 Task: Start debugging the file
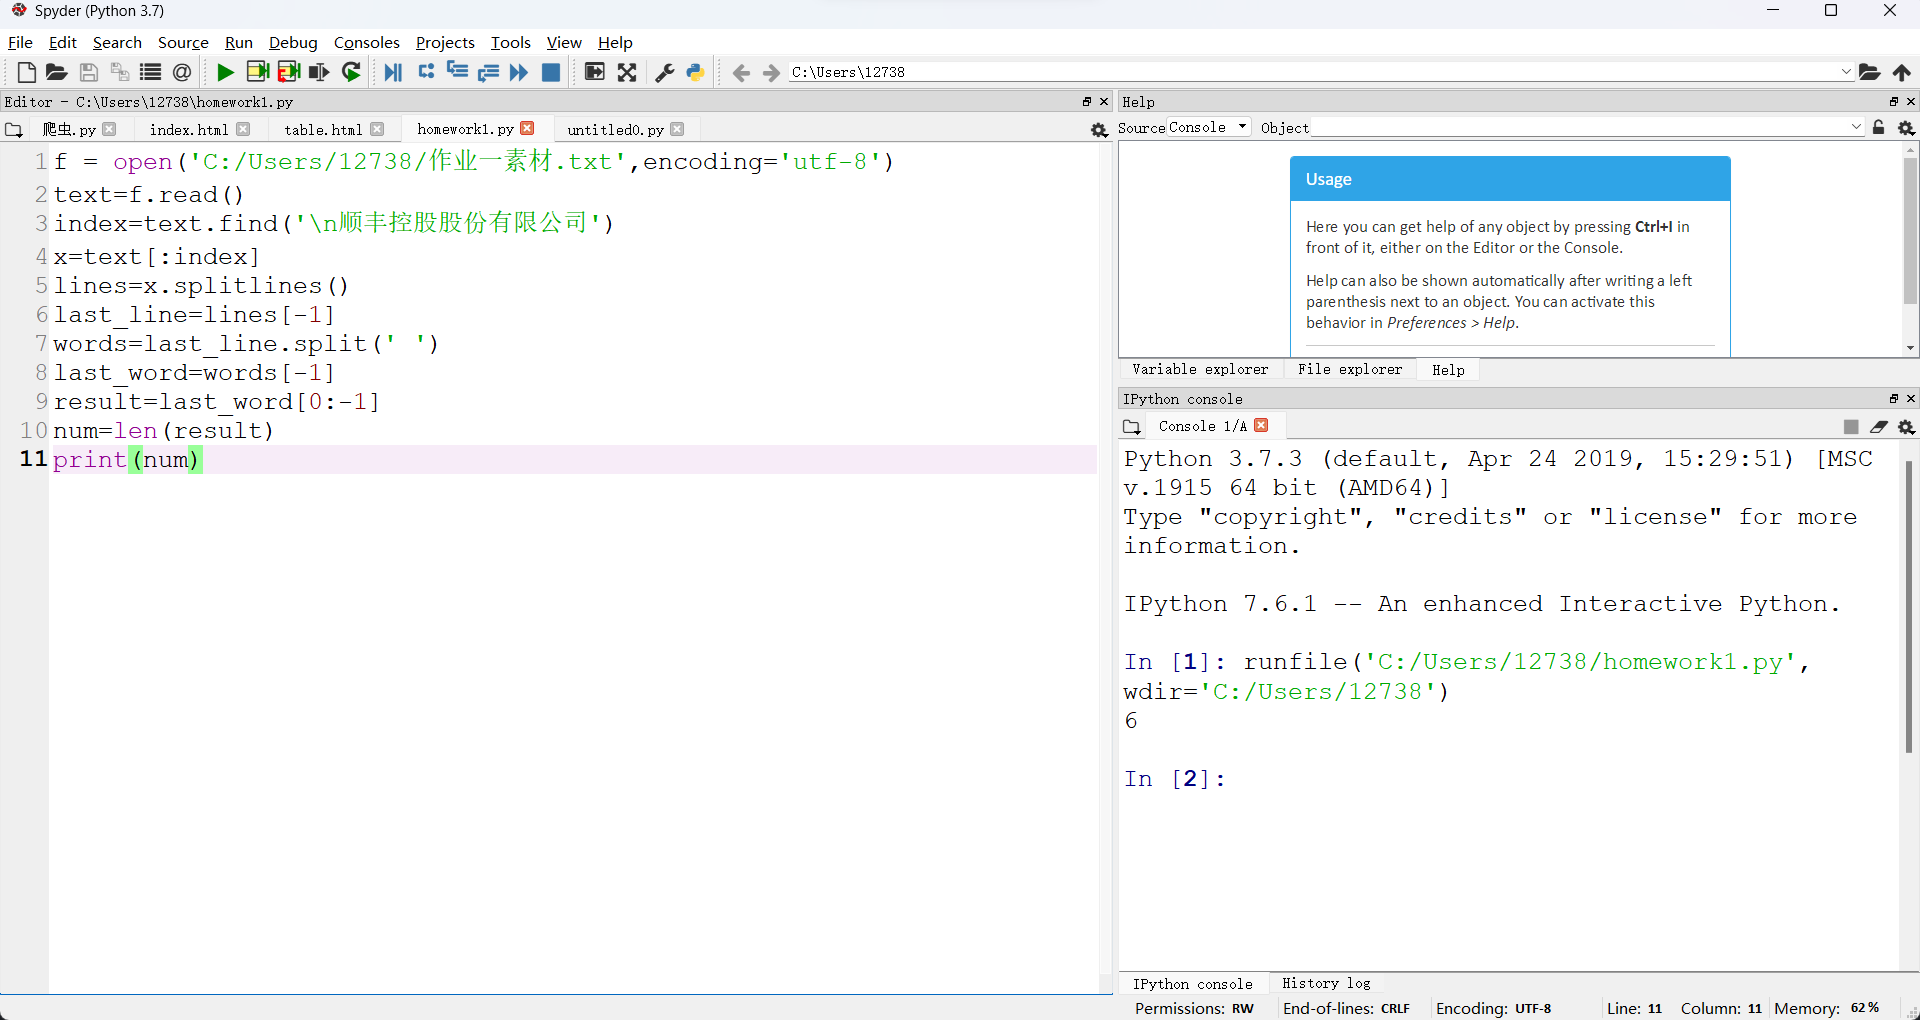(x=393, y=72)
